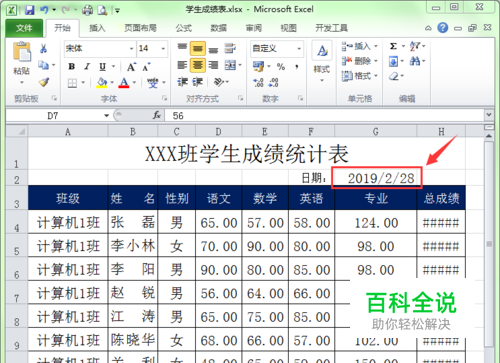Click Delete (删除) cells button

click(x=360, y=61)
